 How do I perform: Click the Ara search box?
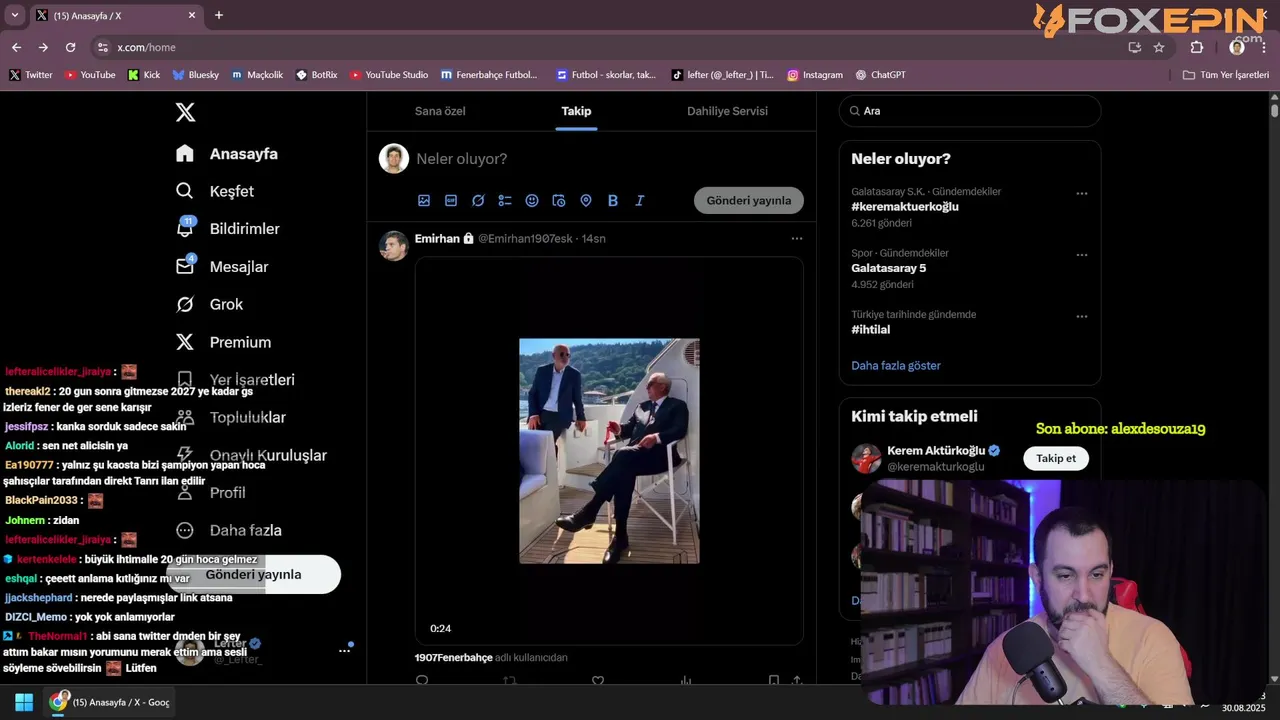click(x=970, y=111)
